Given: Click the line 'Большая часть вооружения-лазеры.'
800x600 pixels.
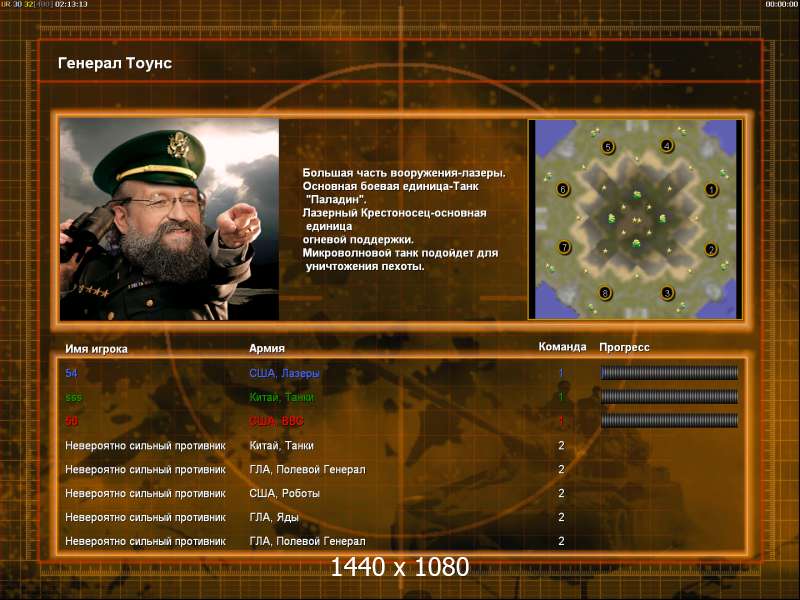Looking at the screenshot, I should [404, 173].
